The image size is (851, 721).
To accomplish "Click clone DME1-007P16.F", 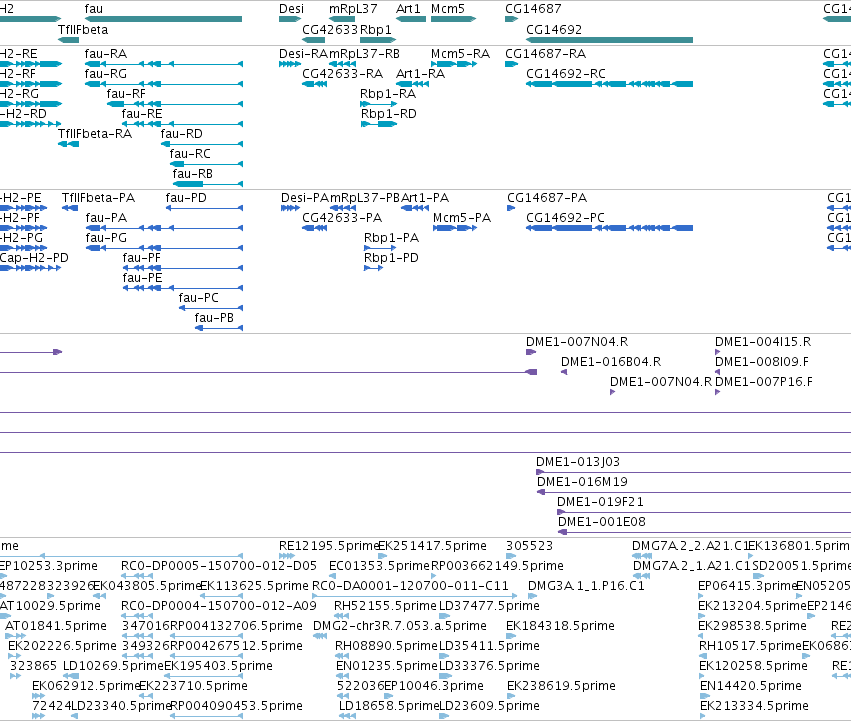I will (x=764, y=382).
